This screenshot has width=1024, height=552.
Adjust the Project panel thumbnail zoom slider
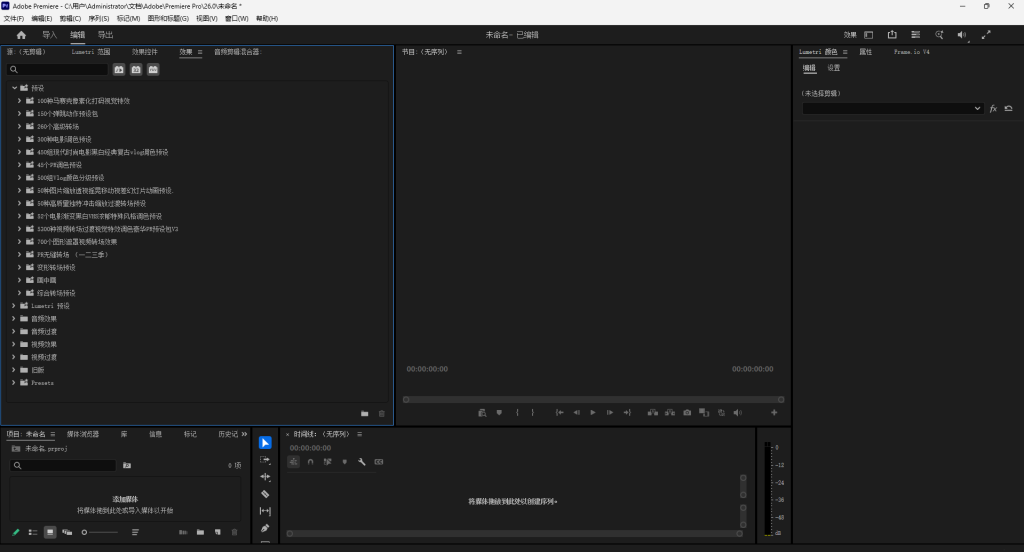pos(100,532)
